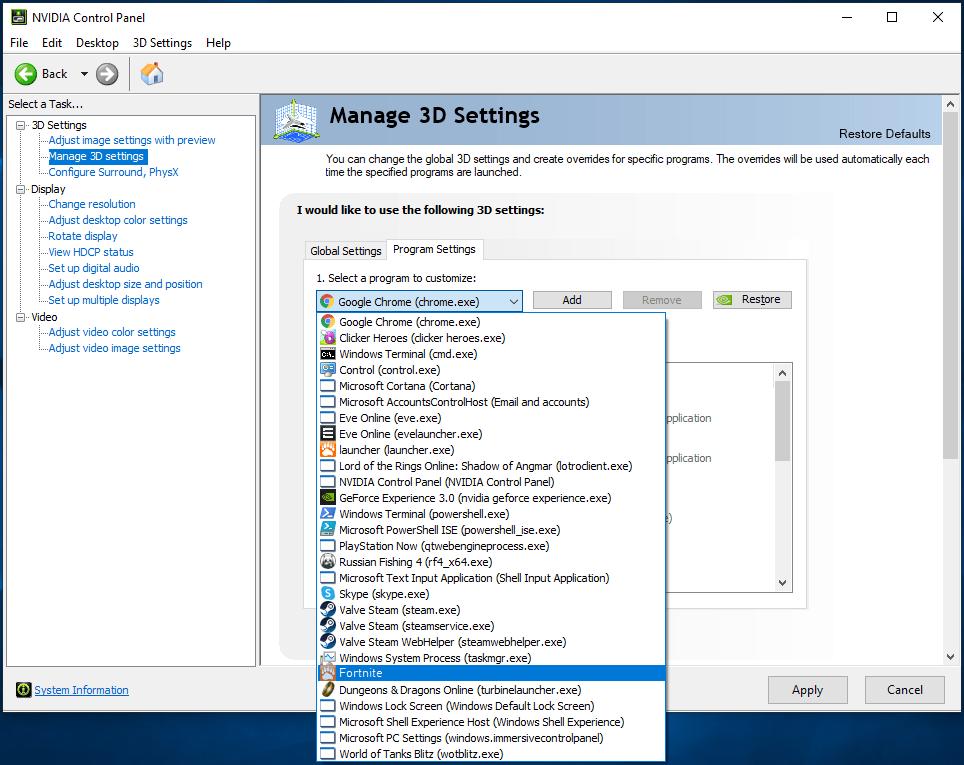Open the Desktop menu

(x=97, y=42)
